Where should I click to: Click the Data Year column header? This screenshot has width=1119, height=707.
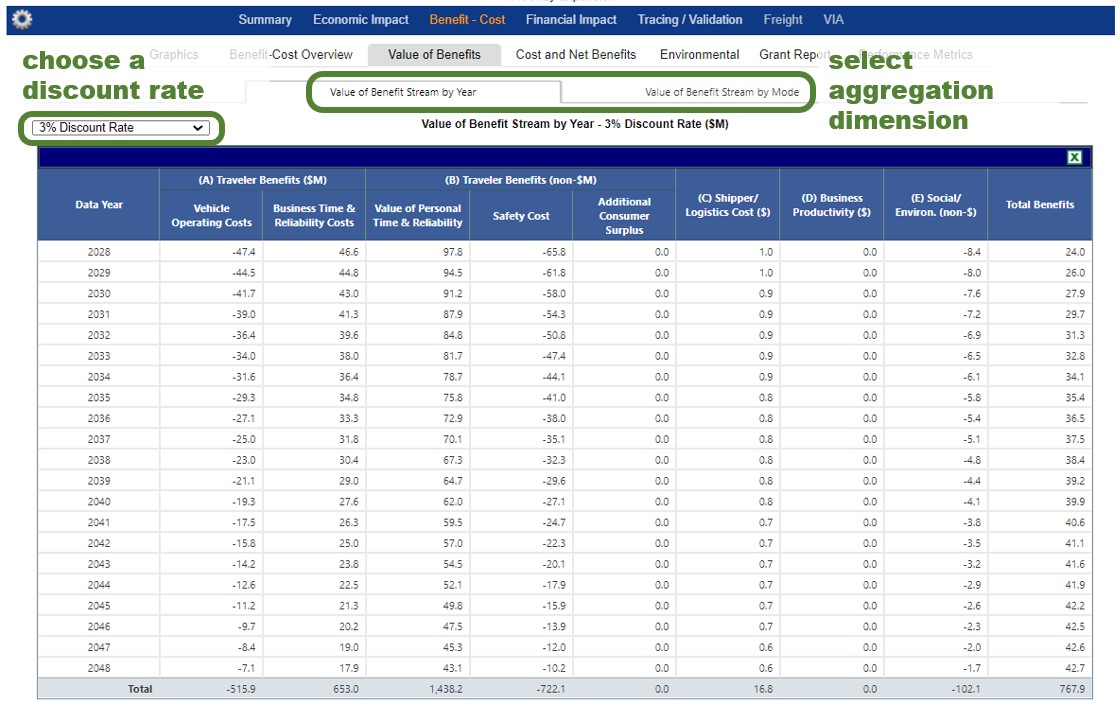(x=99, y=205)
